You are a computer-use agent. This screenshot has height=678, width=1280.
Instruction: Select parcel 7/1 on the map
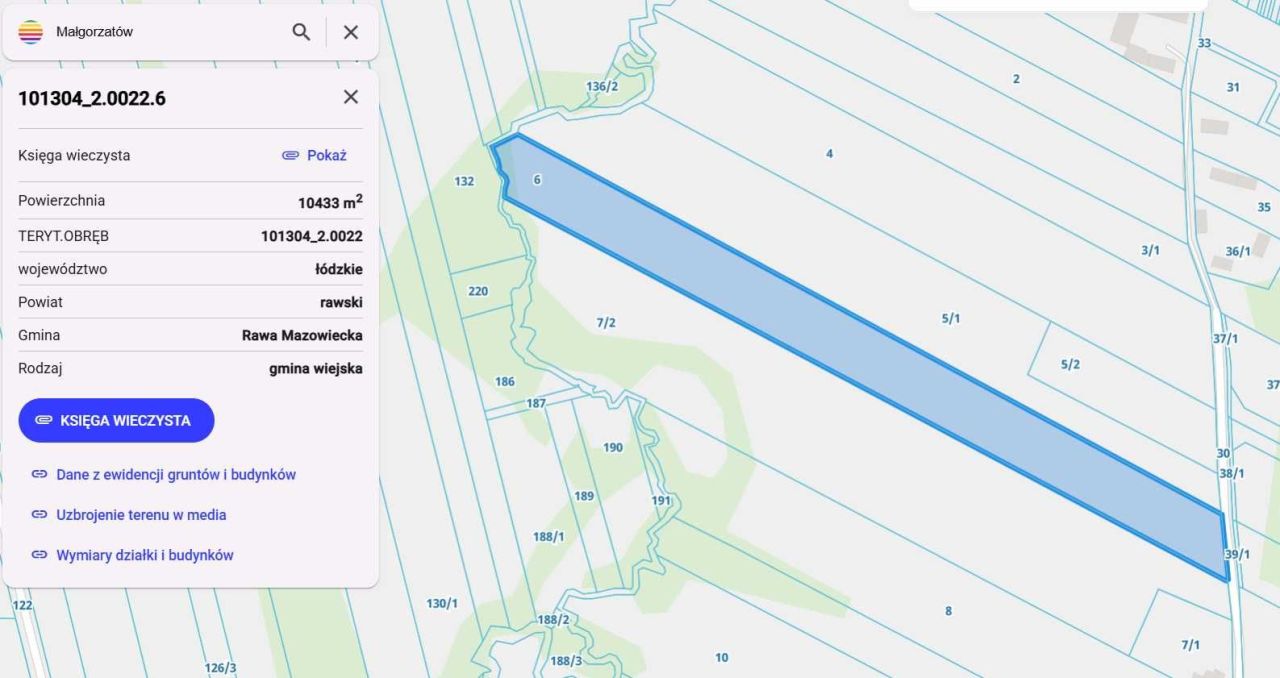(1190, 645)
